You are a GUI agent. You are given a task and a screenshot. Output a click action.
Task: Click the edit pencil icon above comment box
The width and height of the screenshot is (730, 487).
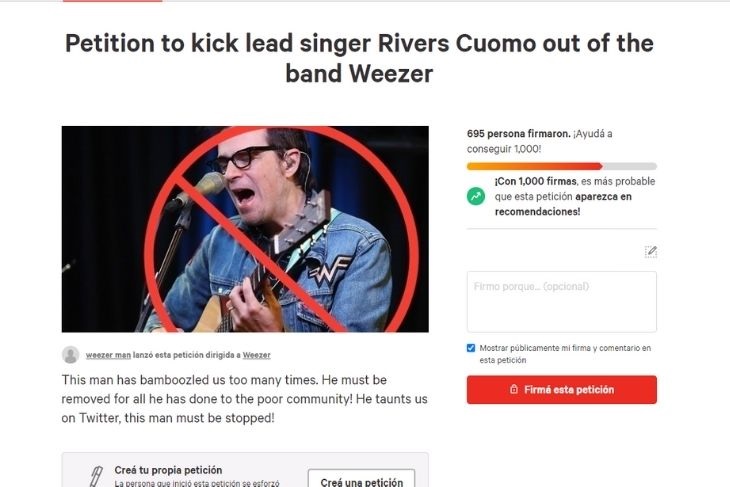tap(650, 251)
